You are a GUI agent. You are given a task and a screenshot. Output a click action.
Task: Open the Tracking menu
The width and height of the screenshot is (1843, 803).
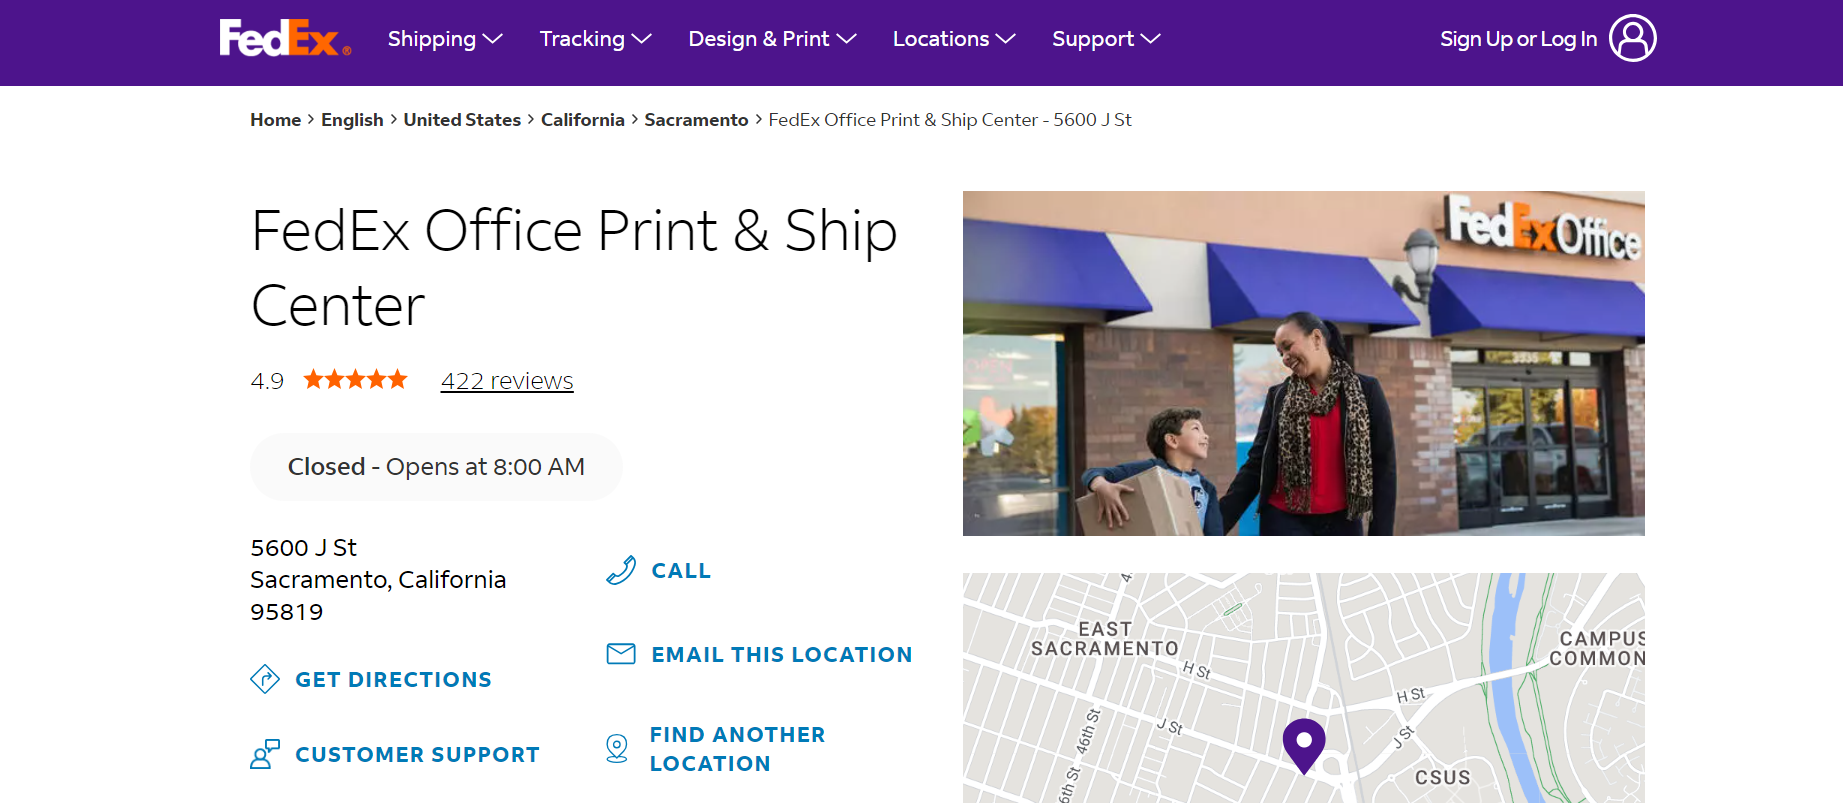coord(595,39)
